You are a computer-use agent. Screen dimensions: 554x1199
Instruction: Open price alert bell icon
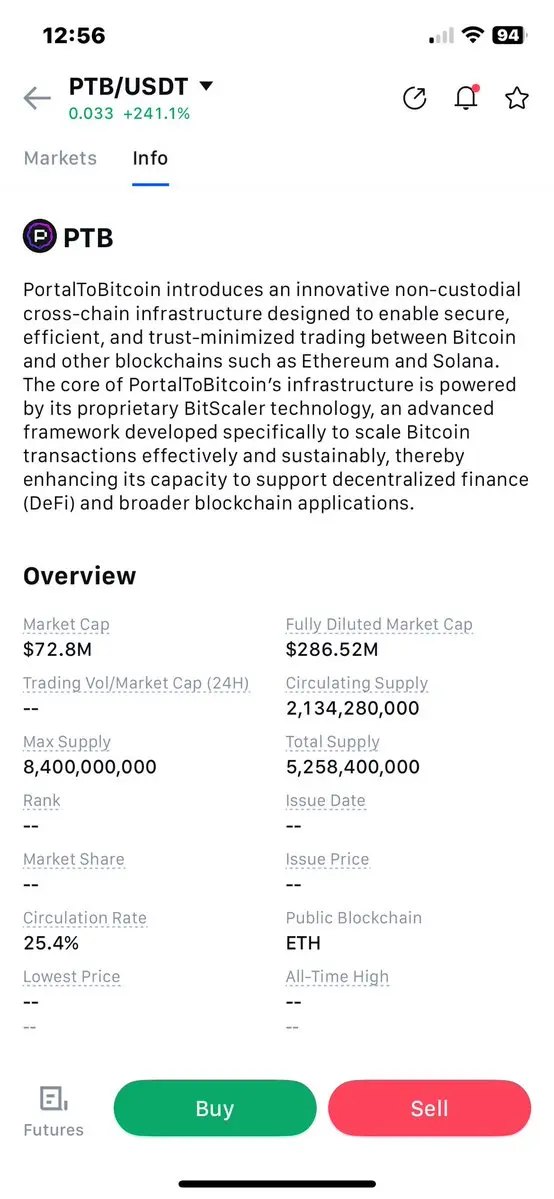466,98
